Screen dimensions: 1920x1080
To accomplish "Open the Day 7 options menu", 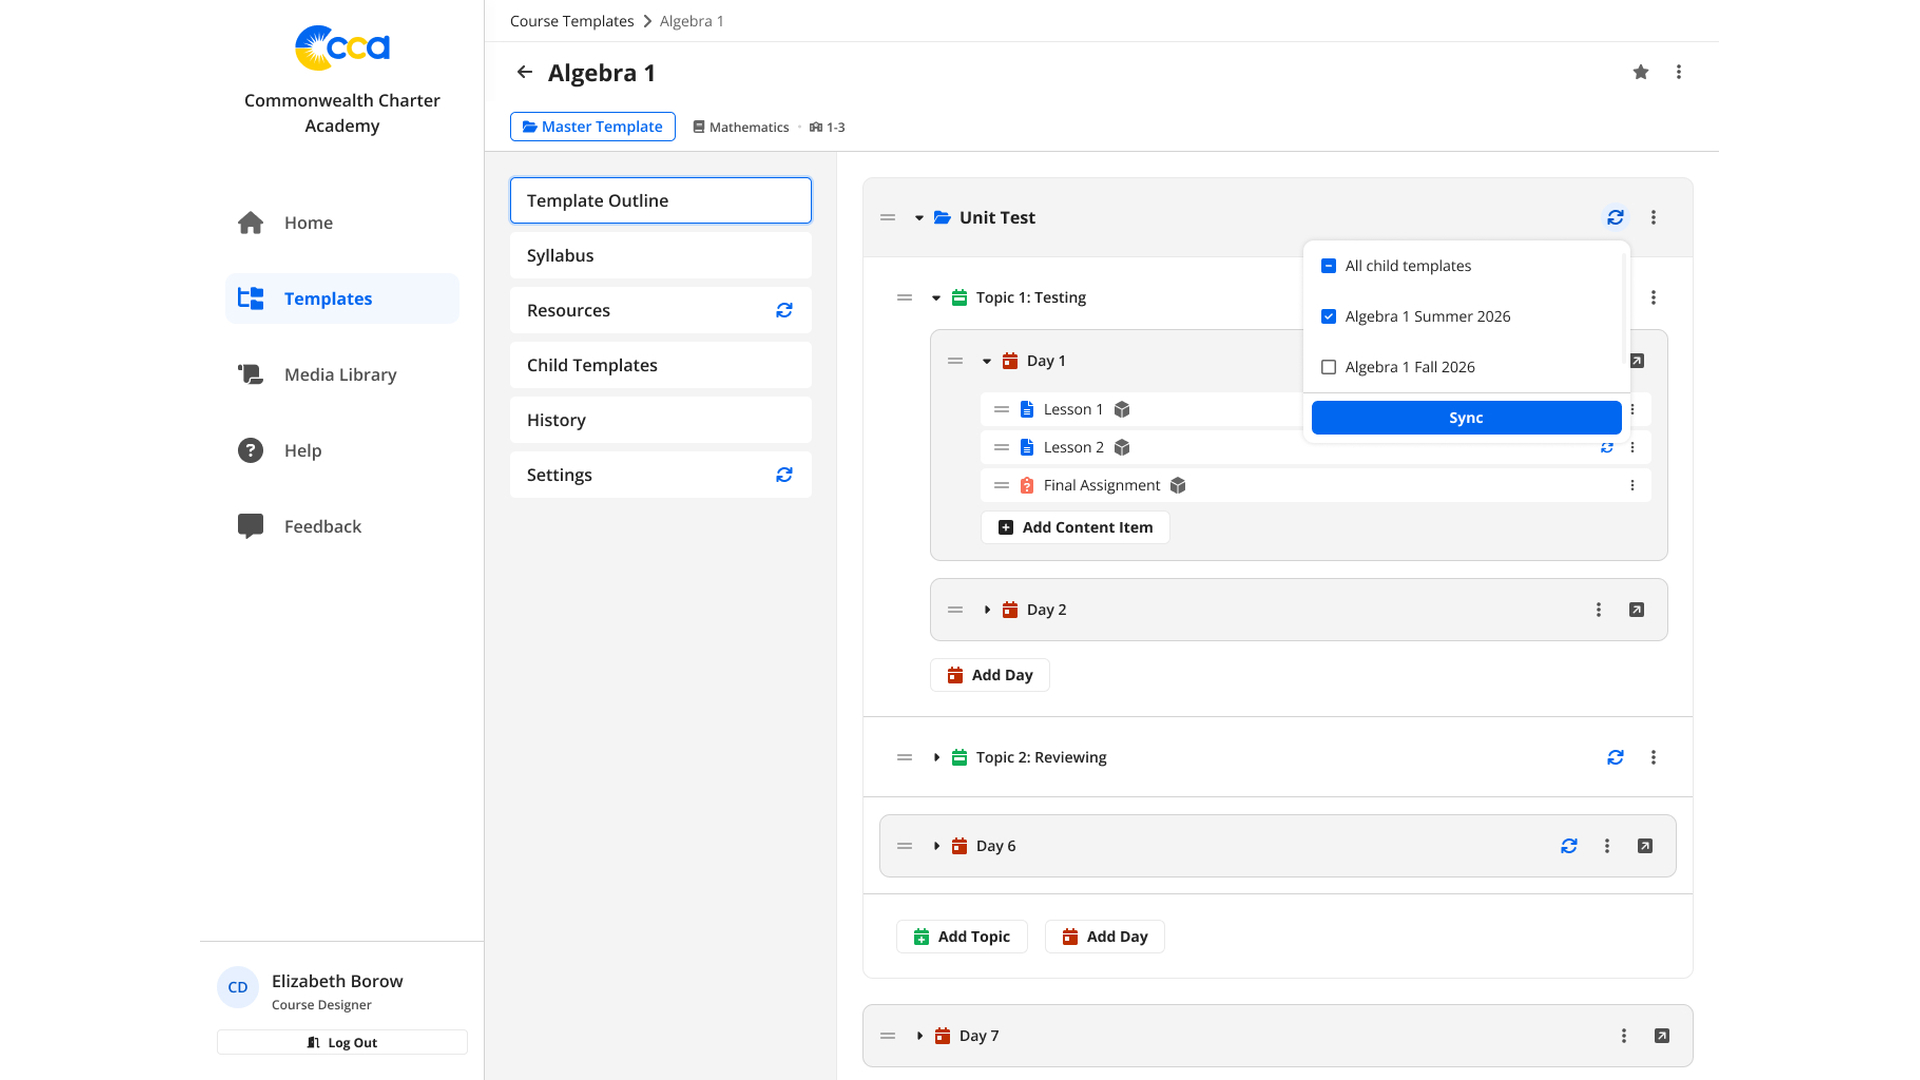I will [x=1623, y=1036].
